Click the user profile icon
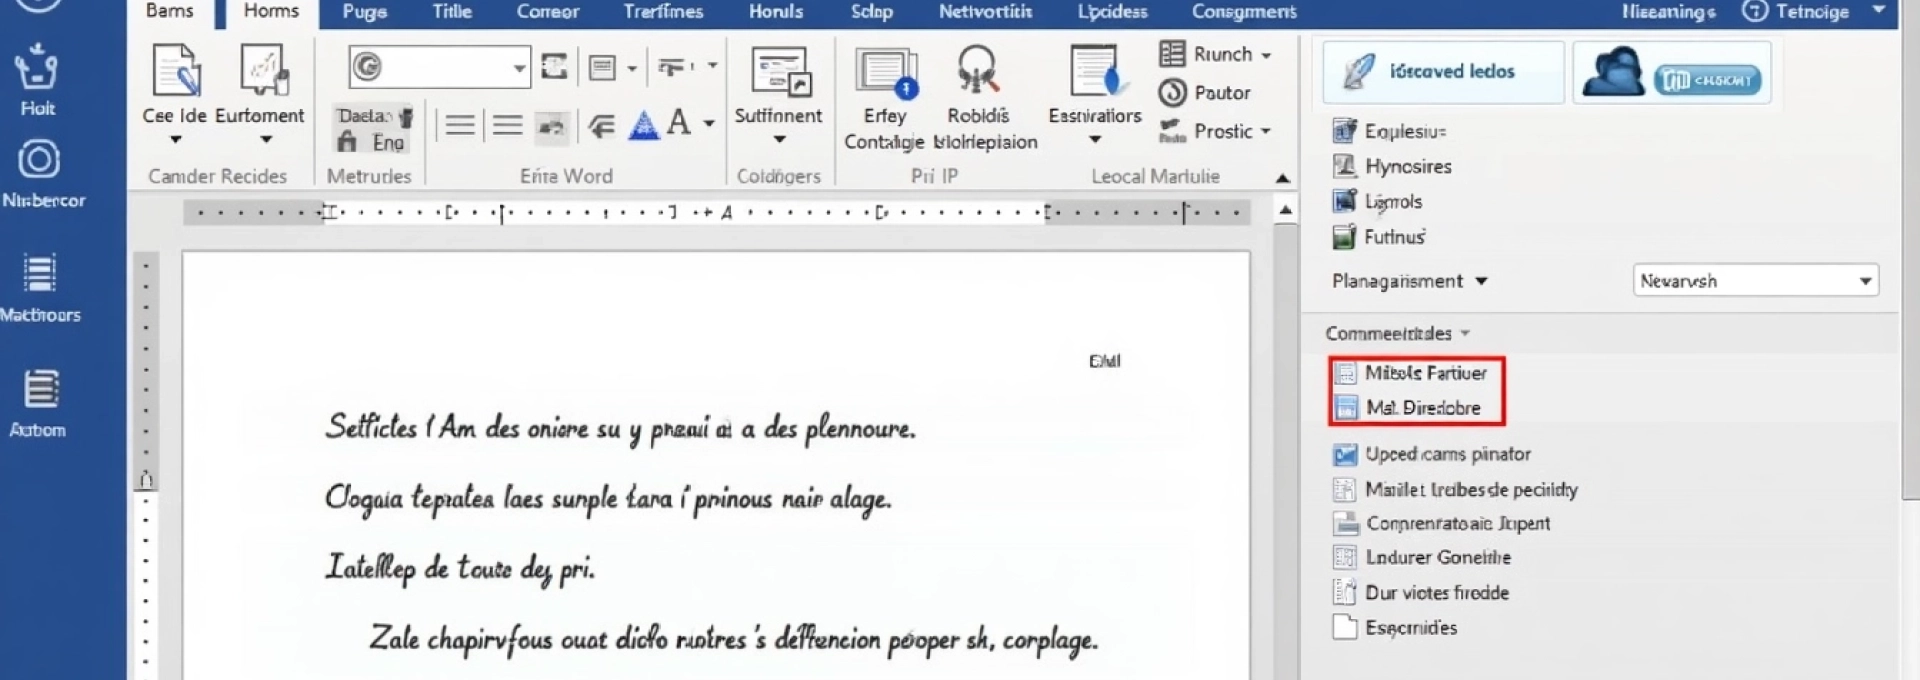The width and height of the screenshot is (1920, 680). point(1614,72)
